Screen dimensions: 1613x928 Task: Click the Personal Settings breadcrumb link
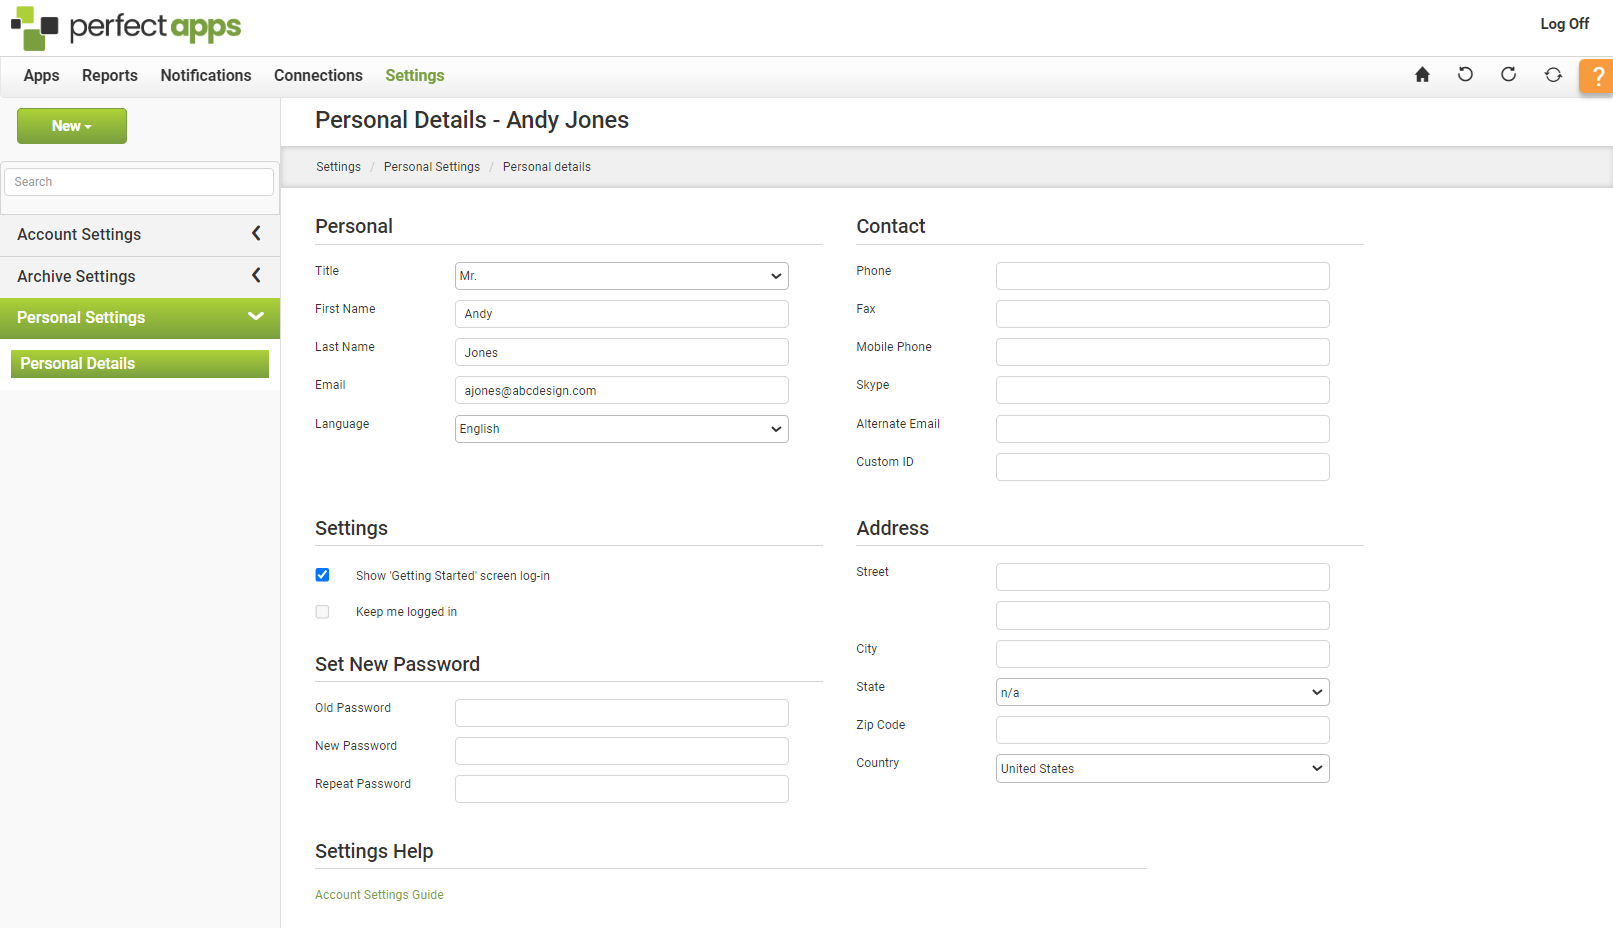pyautogui.click(x=432, y=167)
